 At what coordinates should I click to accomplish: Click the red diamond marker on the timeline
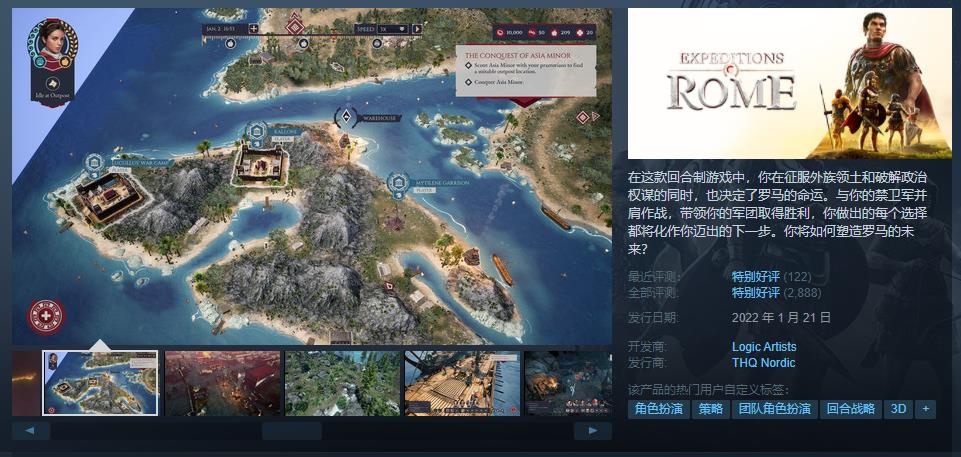(295, 28)
